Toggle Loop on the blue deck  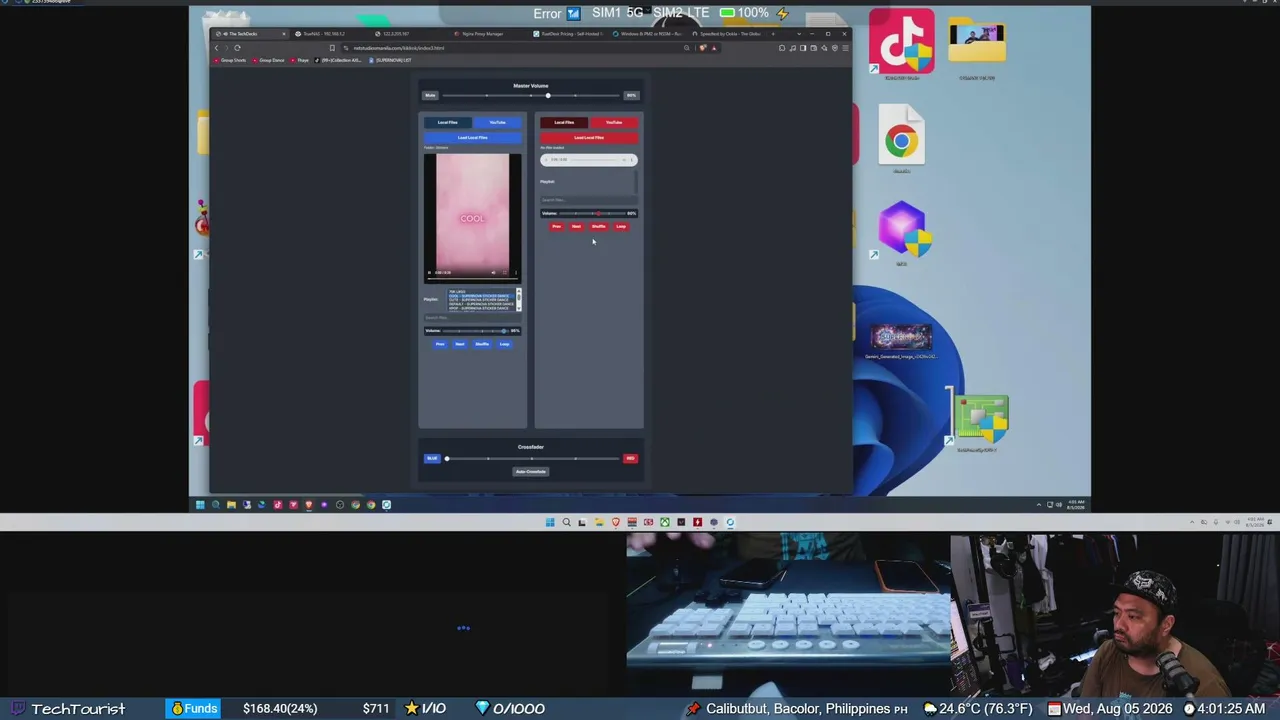click(x=504, y=344)
